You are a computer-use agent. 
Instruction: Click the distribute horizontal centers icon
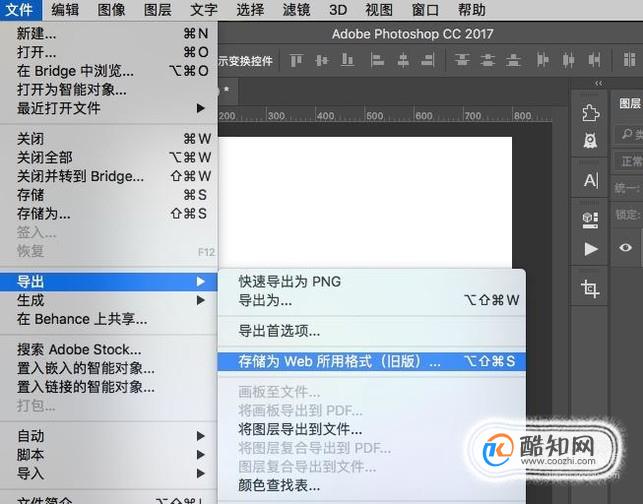[x=568, y=60]
